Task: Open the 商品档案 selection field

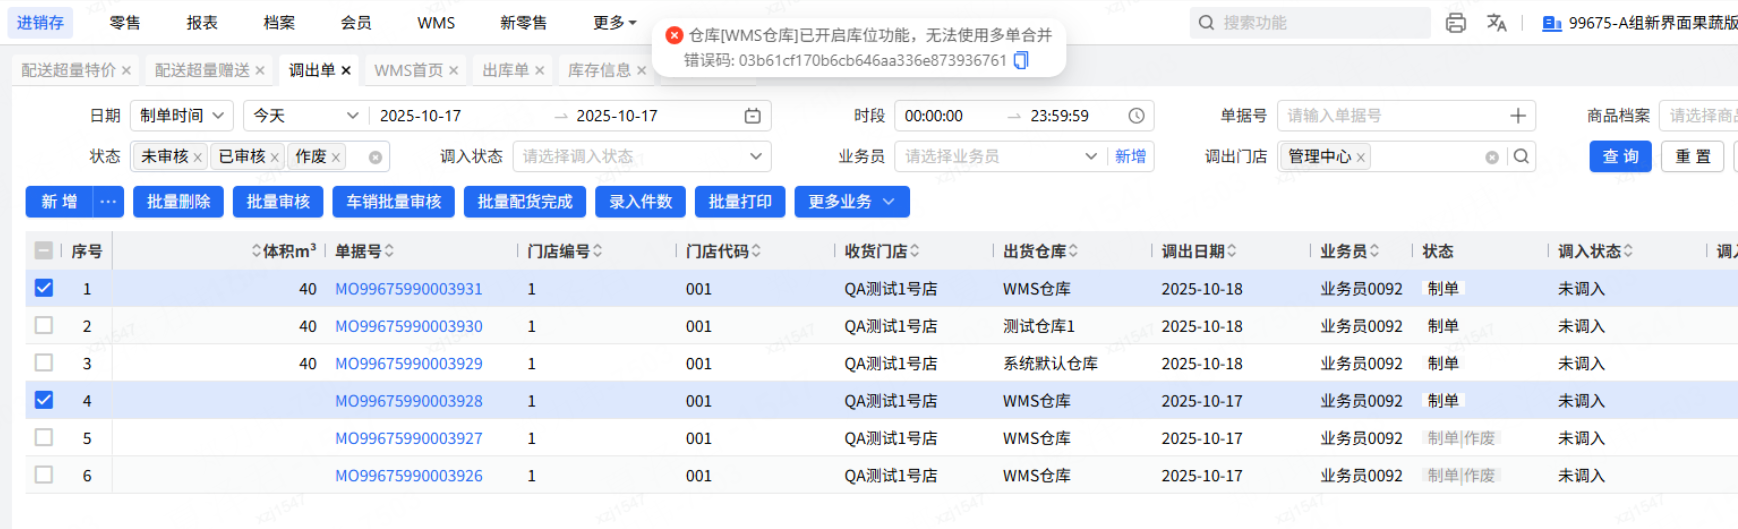Action: (x=1698, y=116)
